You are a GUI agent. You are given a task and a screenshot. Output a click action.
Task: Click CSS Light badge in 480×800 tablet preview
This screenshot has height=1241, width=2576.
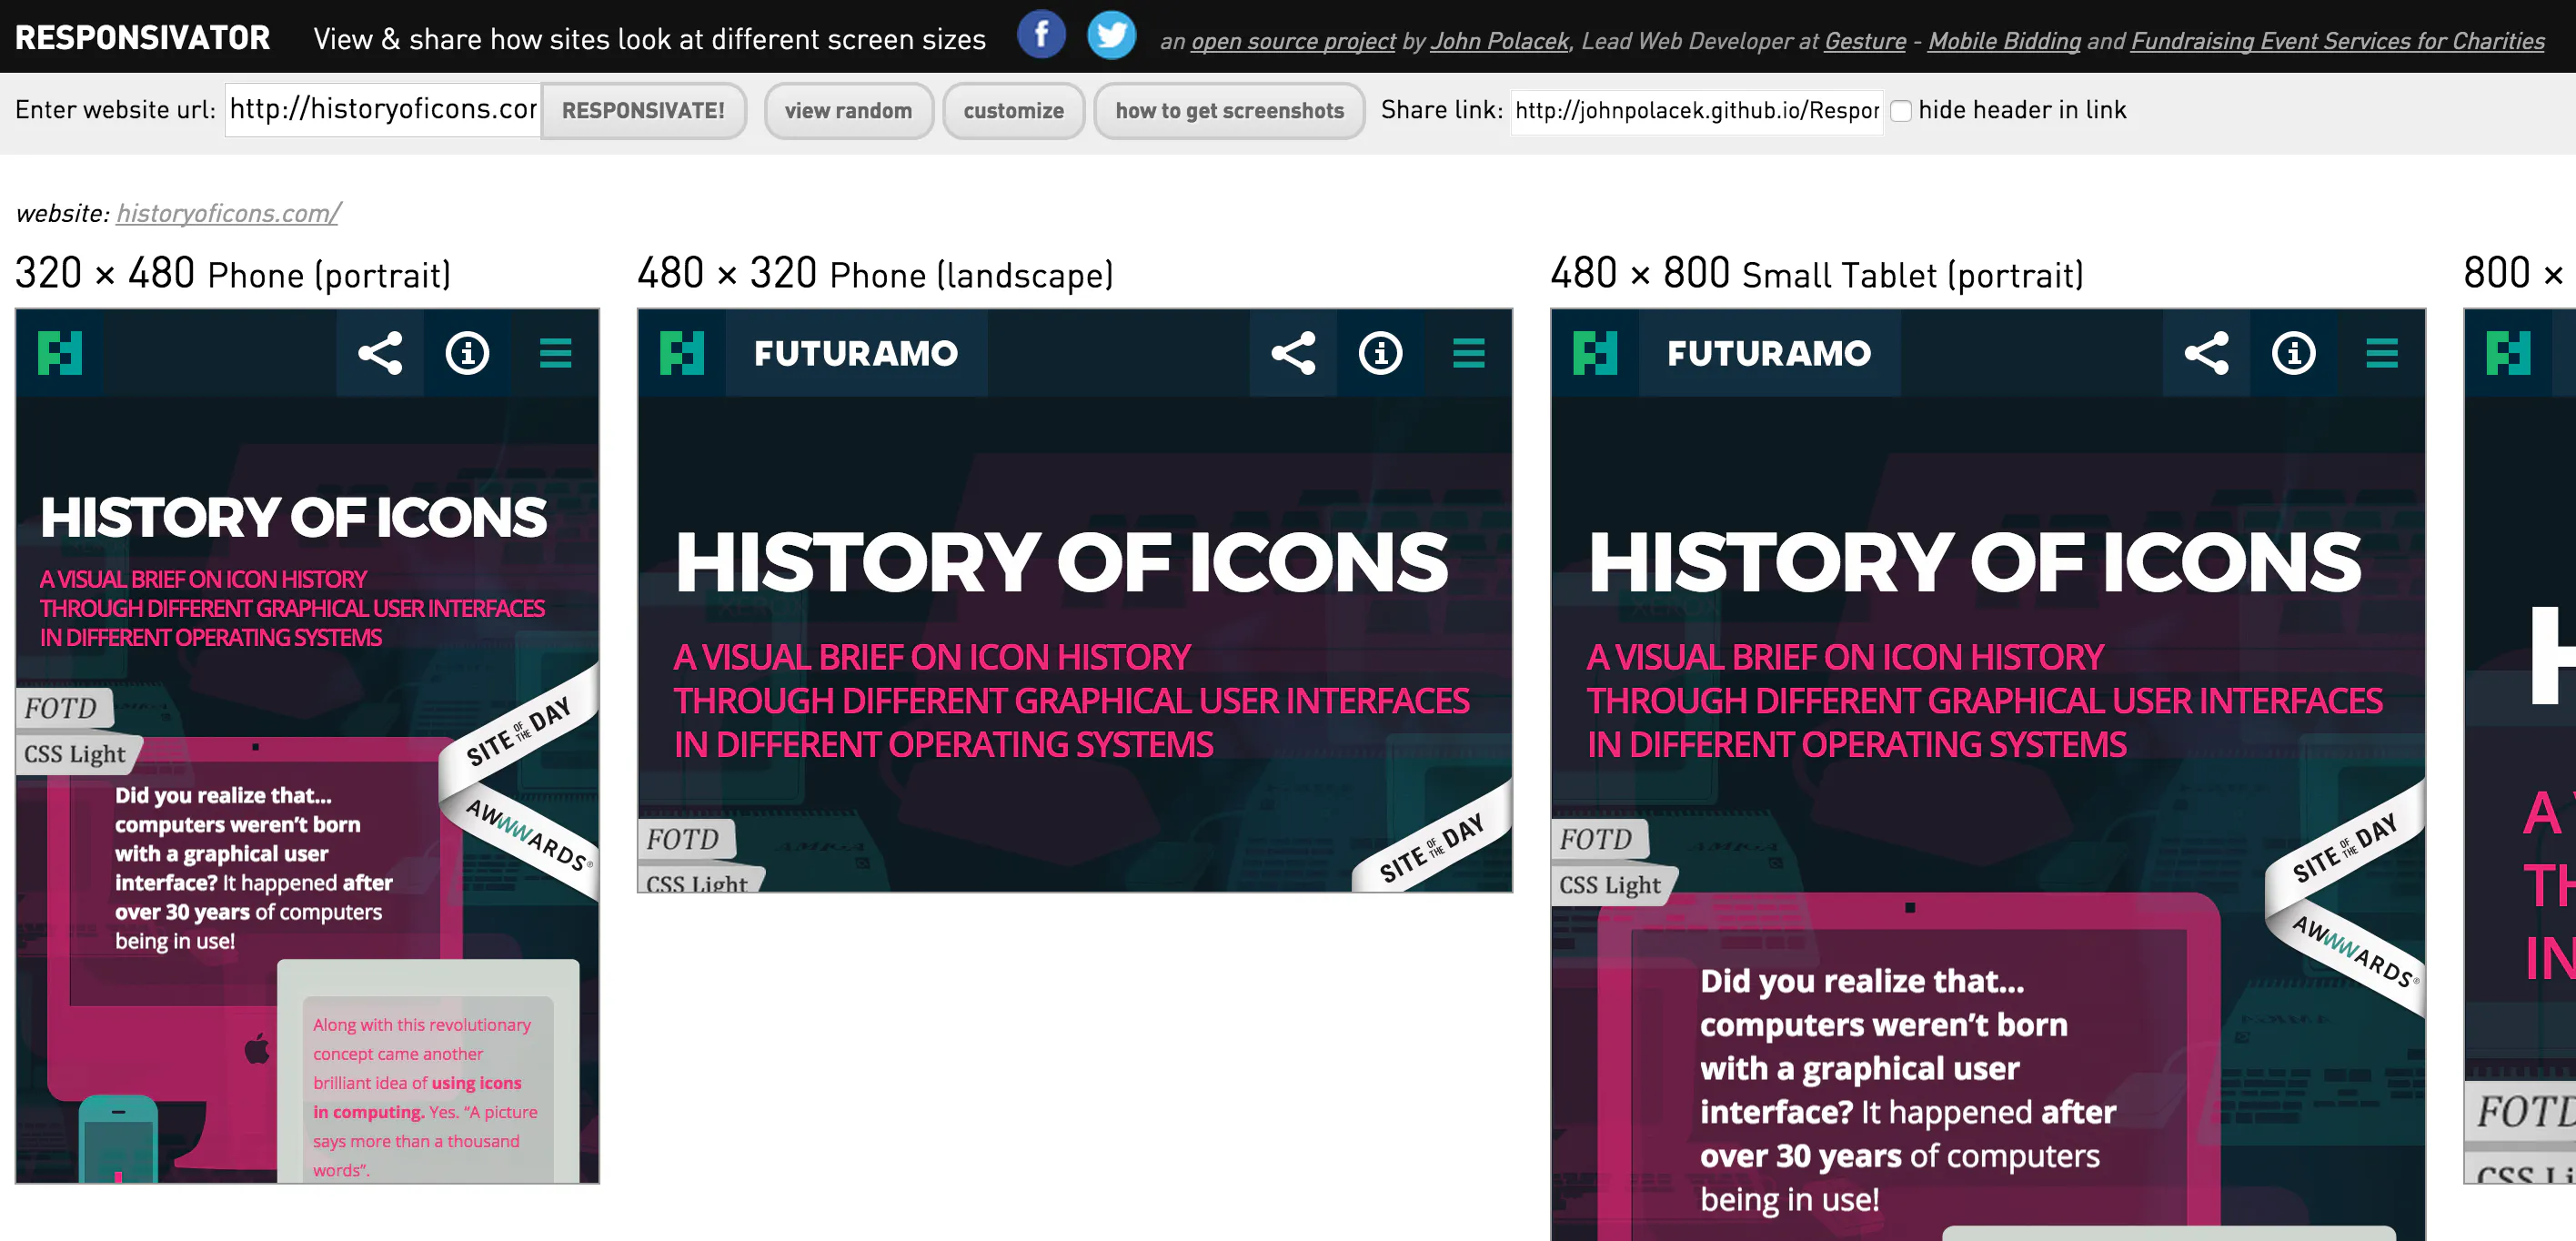click(x=1613, y=885)
